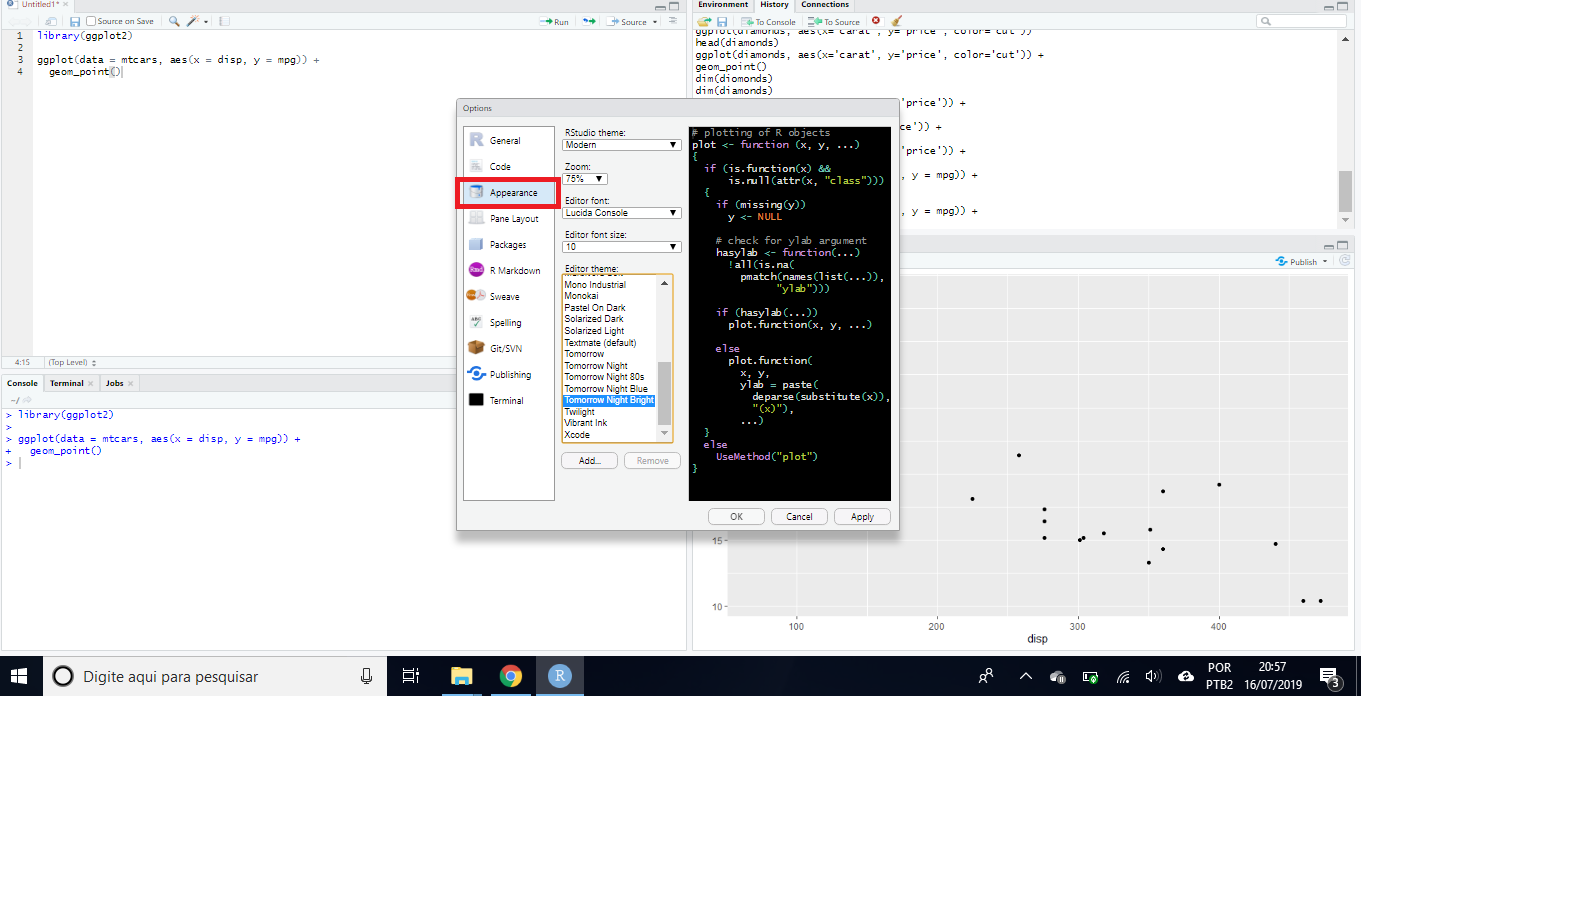Screen dimensions: 1570x922
Task: Clear all history with the broom icon
Action: pos(896,21)
